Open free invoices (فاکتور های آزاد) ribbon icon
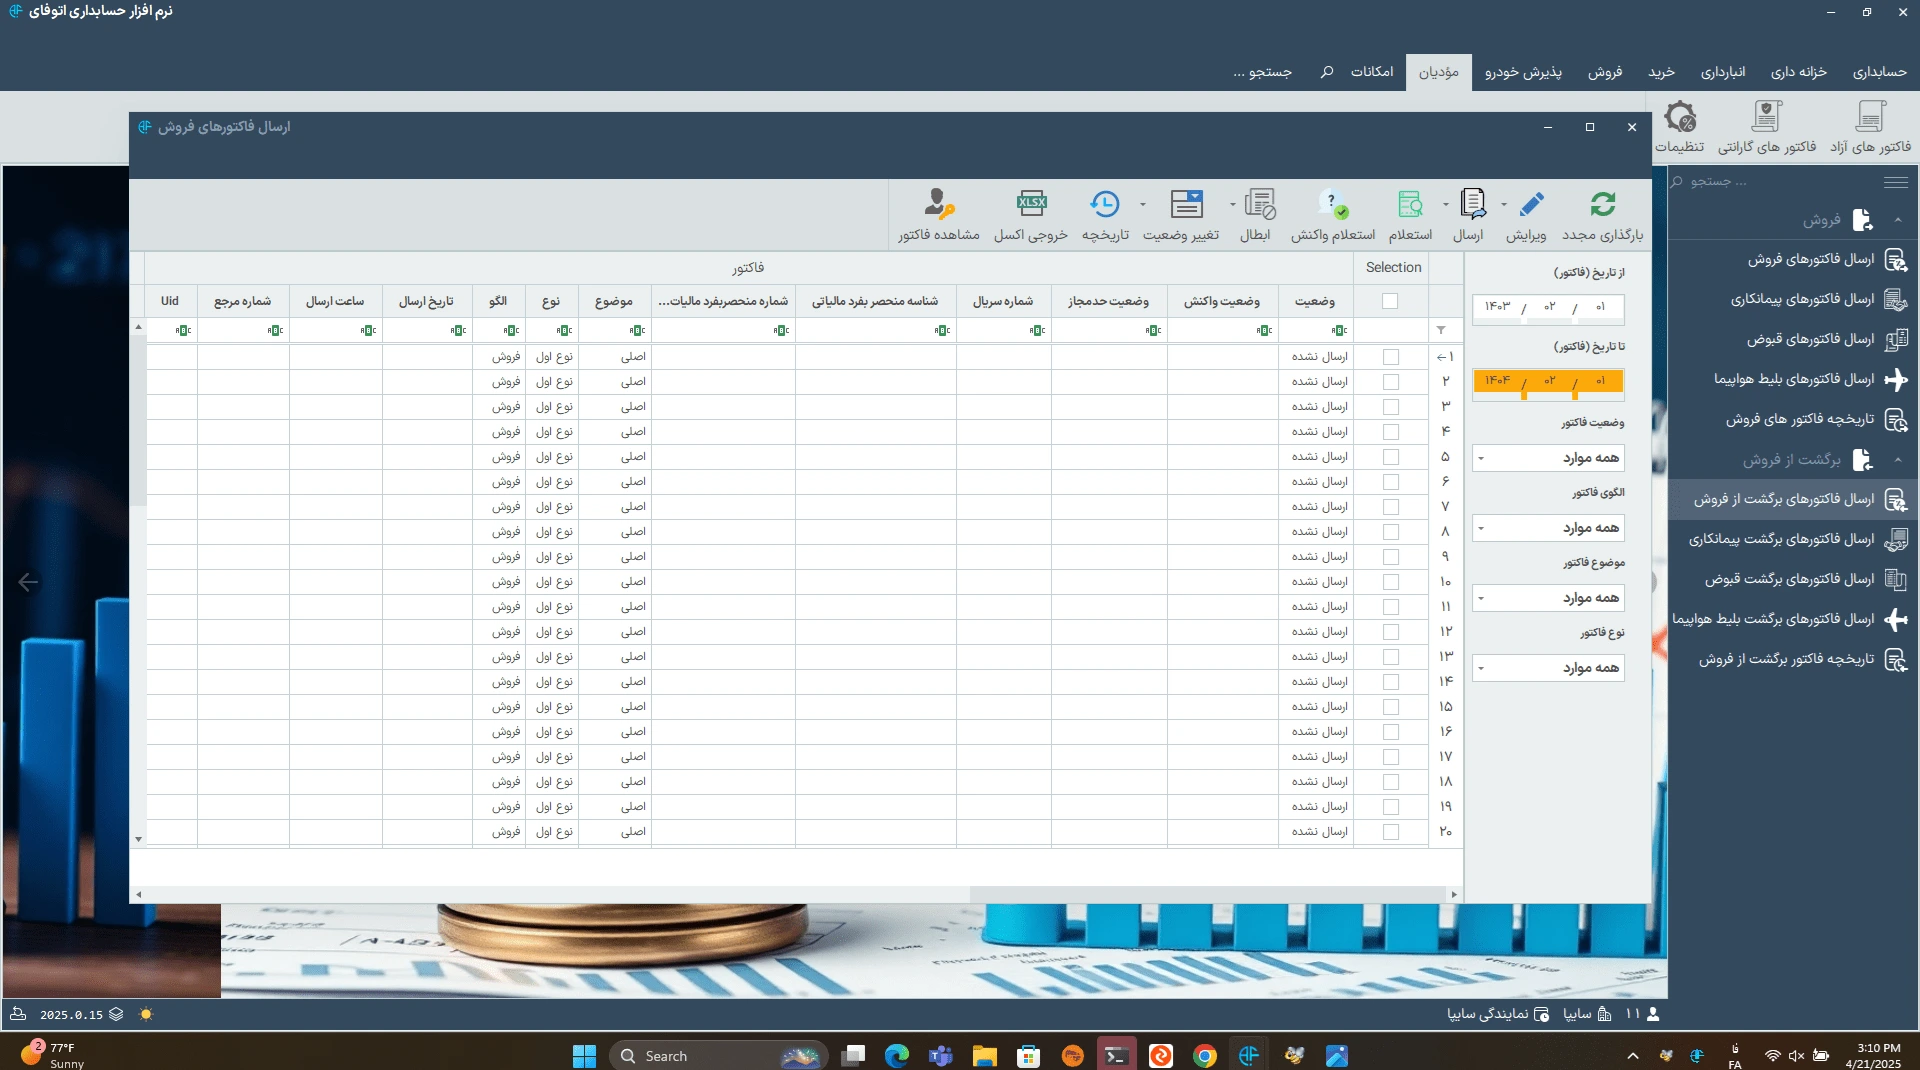 (1870, 117)
